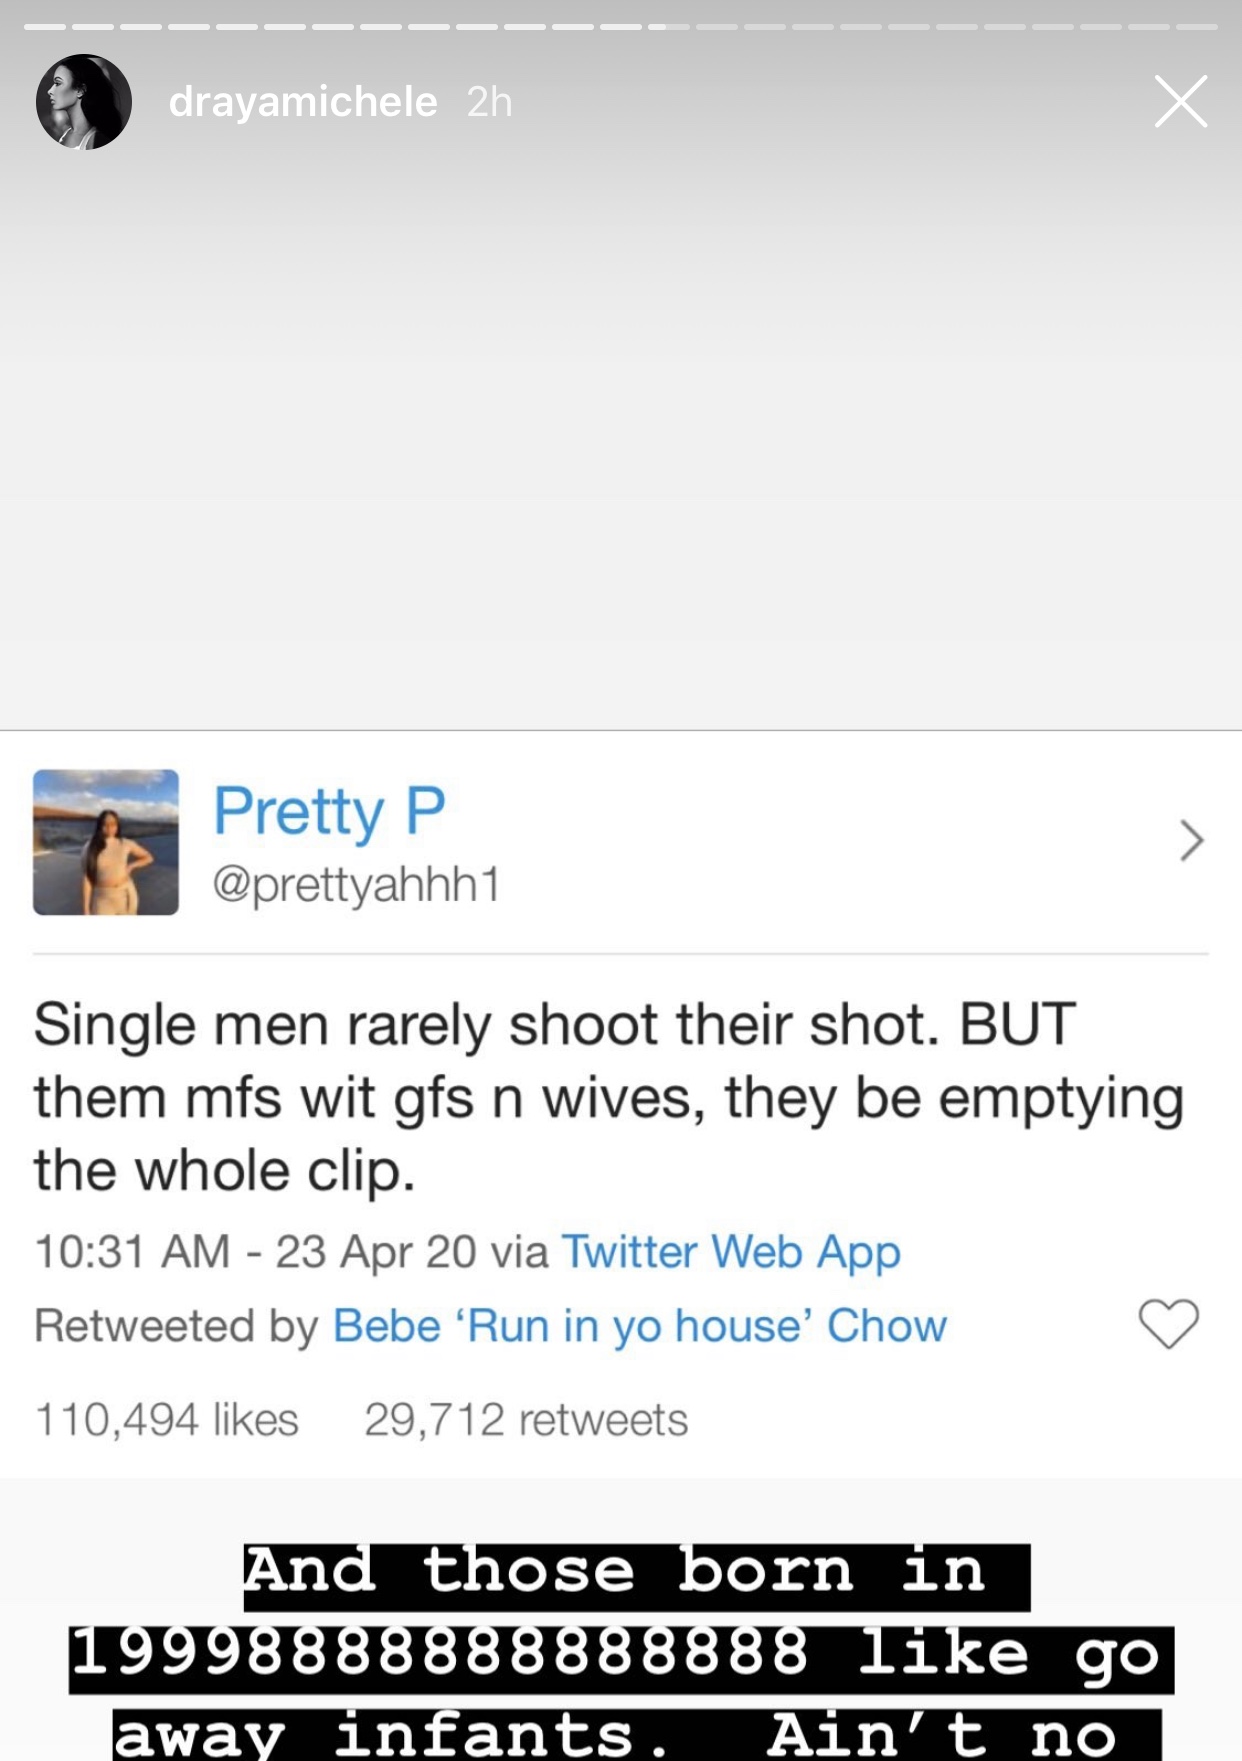Tap the blank gray area of the story

pyautogui.click(x=620, y=430)
